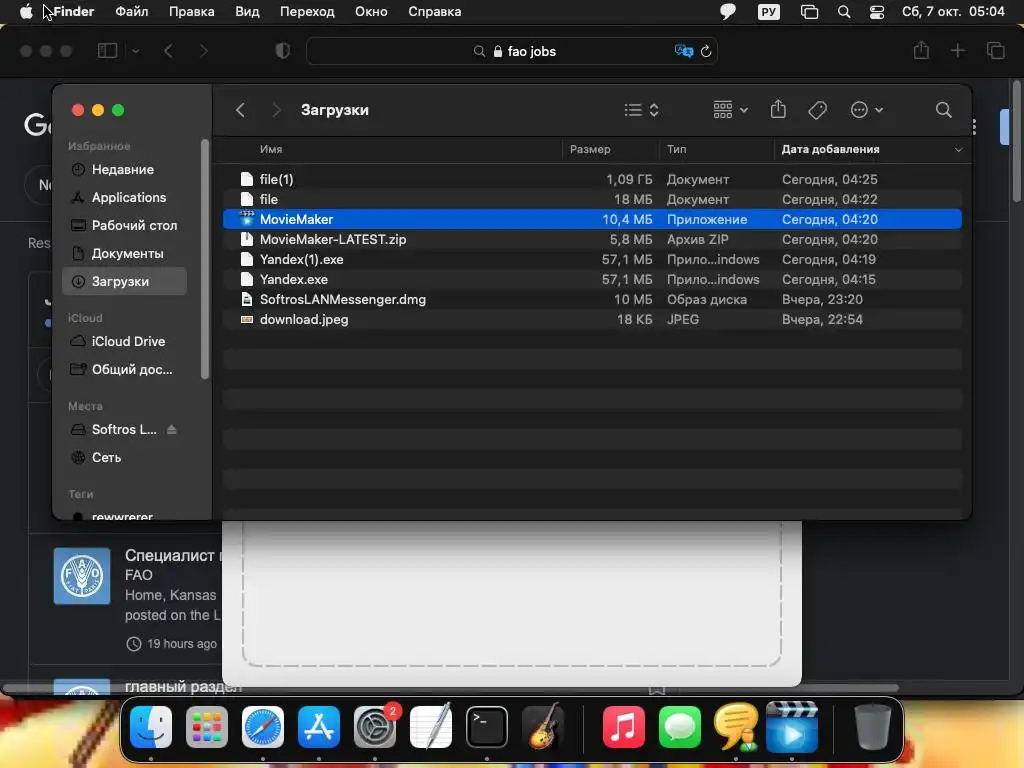Screen dimensions: 1024x768
Task: Open Файл menu
Action: point(131,12)
